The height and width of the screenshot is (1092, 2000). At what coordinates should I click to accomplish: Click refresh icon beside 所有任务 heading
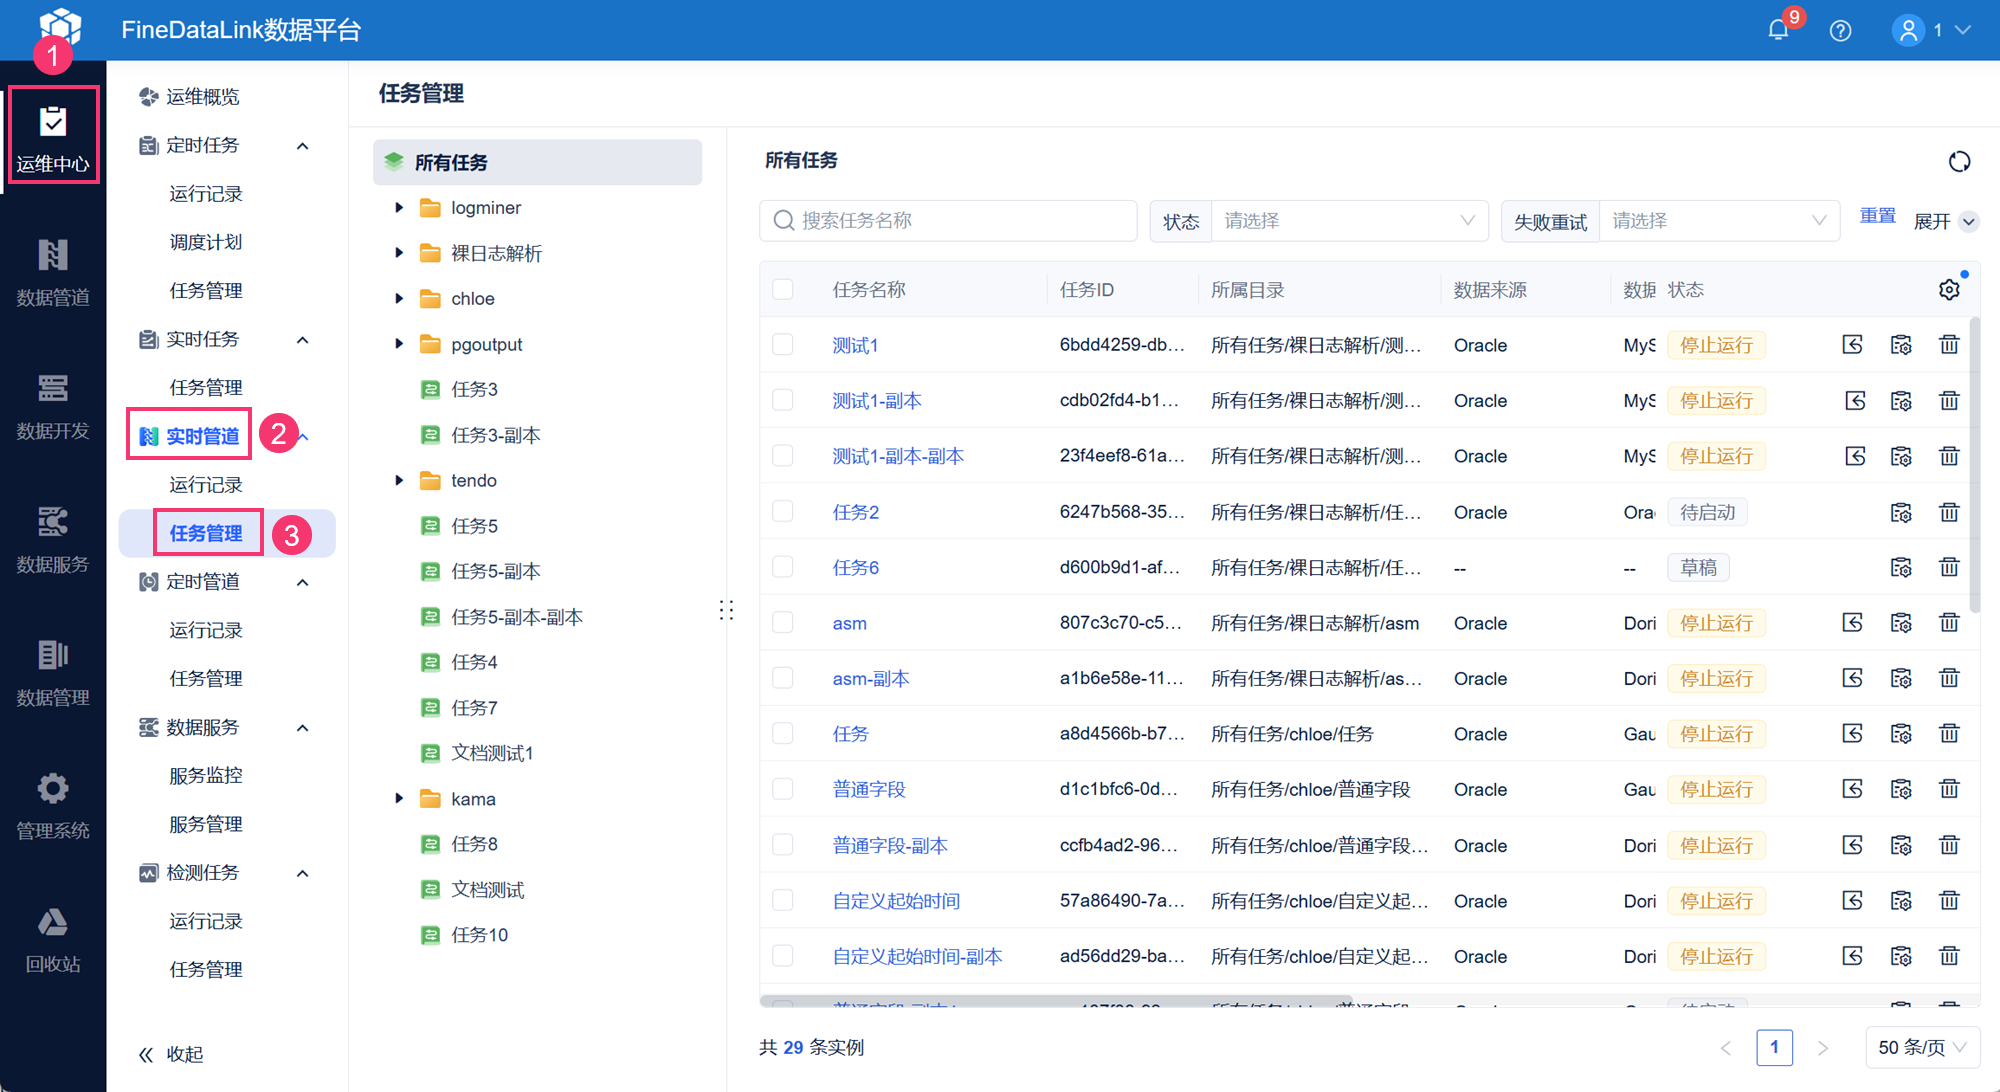1959,161
